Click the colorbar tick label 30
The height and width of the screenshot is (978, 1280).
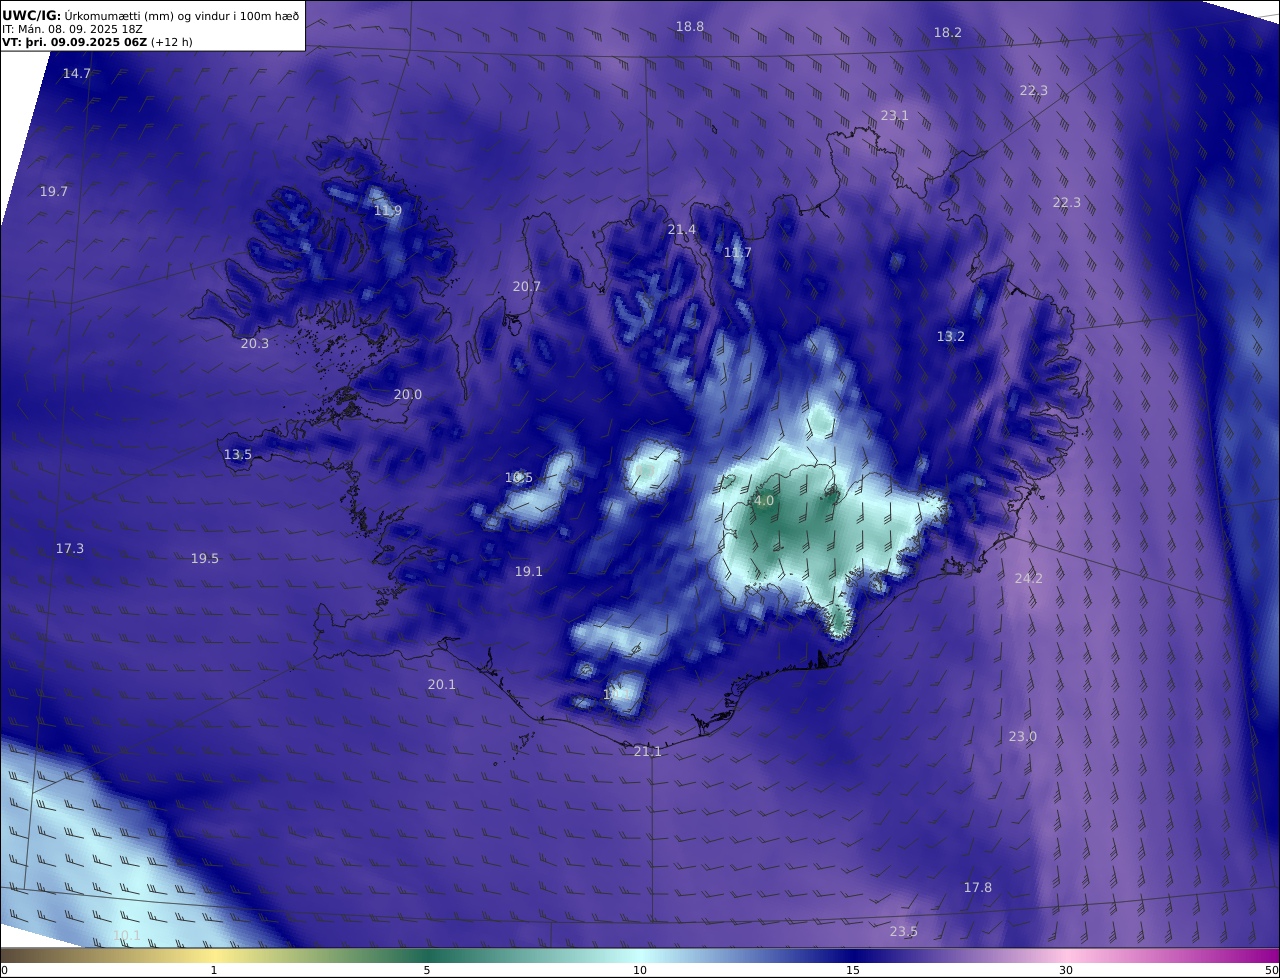click(1066, 970)
